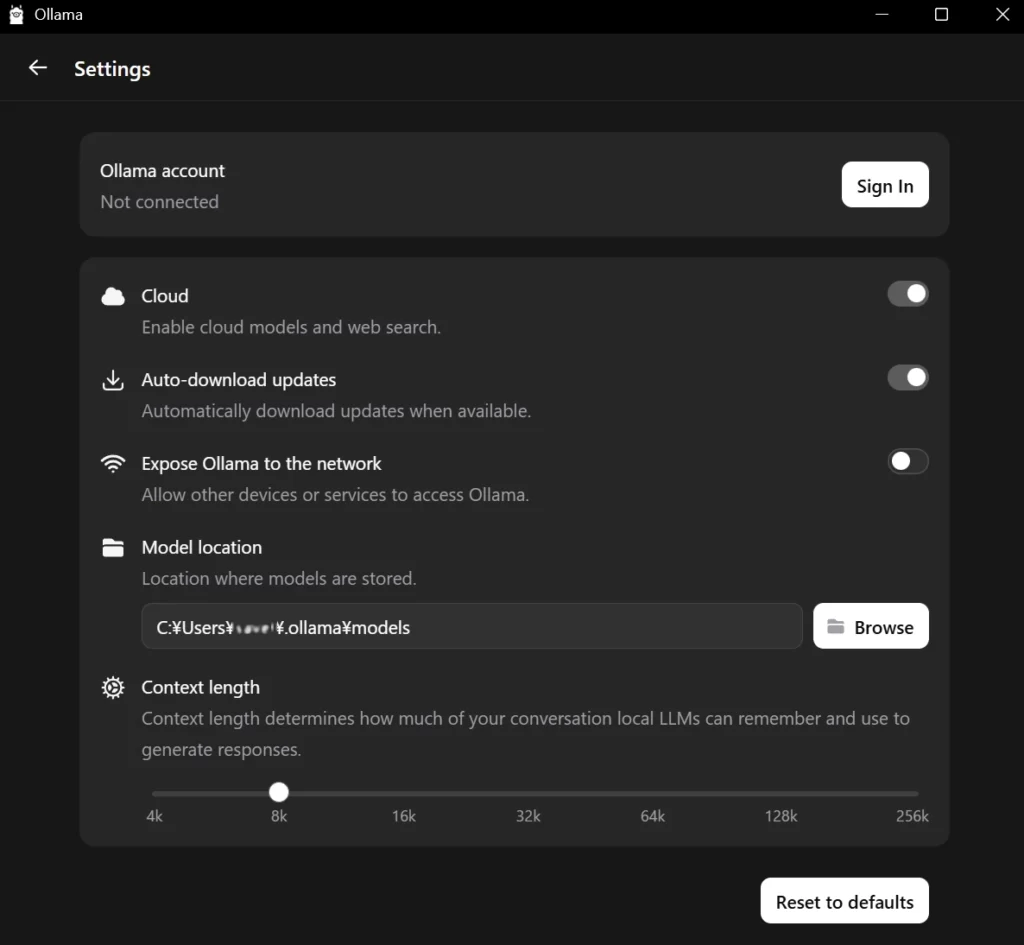Enable Expose Ollama to the network toggle
Screen dimensions: 1024x945
point(907,461)
